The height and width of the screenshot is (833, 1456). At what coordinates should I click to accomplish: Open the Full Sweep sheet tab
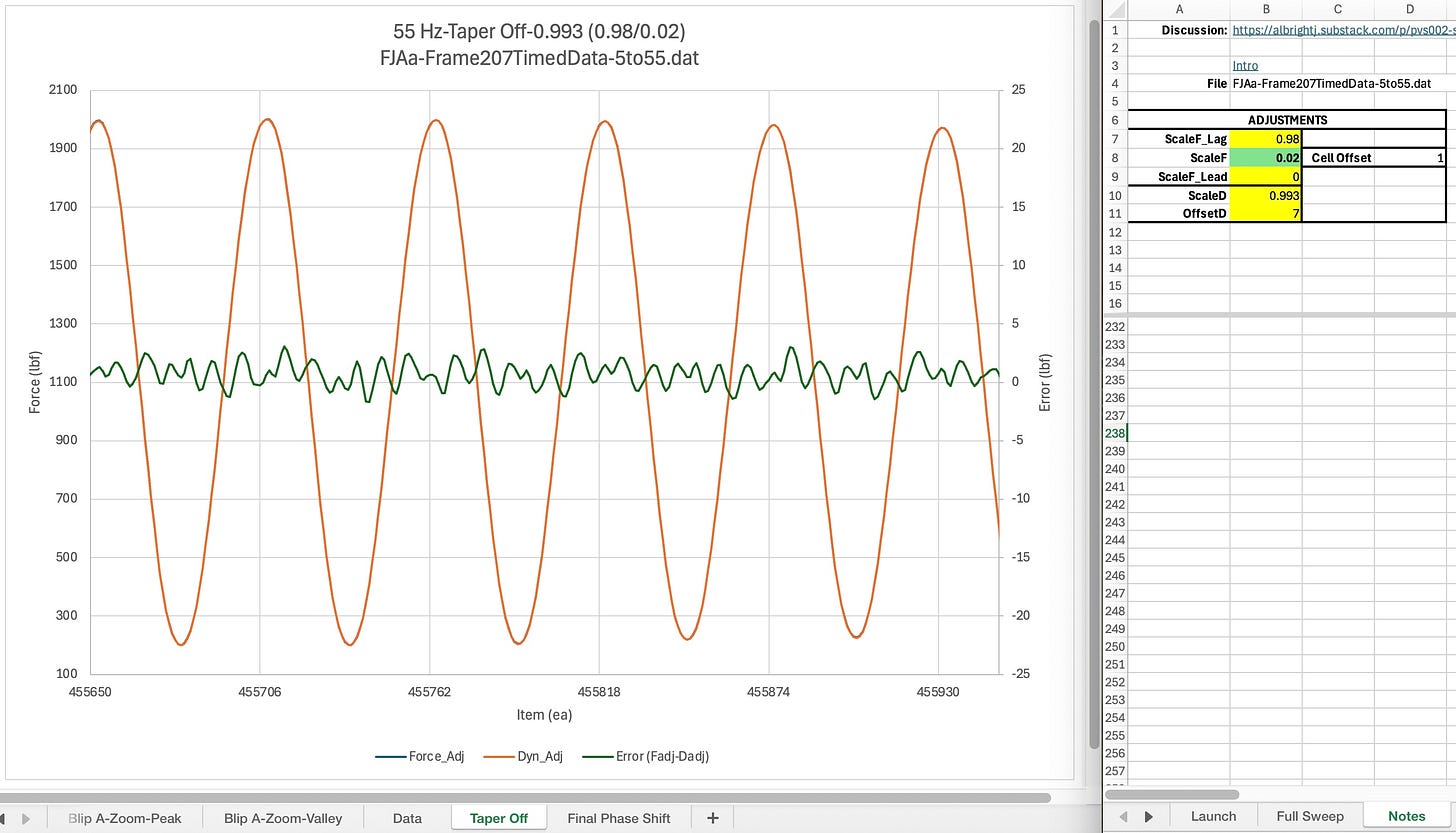coord(1308,816)
